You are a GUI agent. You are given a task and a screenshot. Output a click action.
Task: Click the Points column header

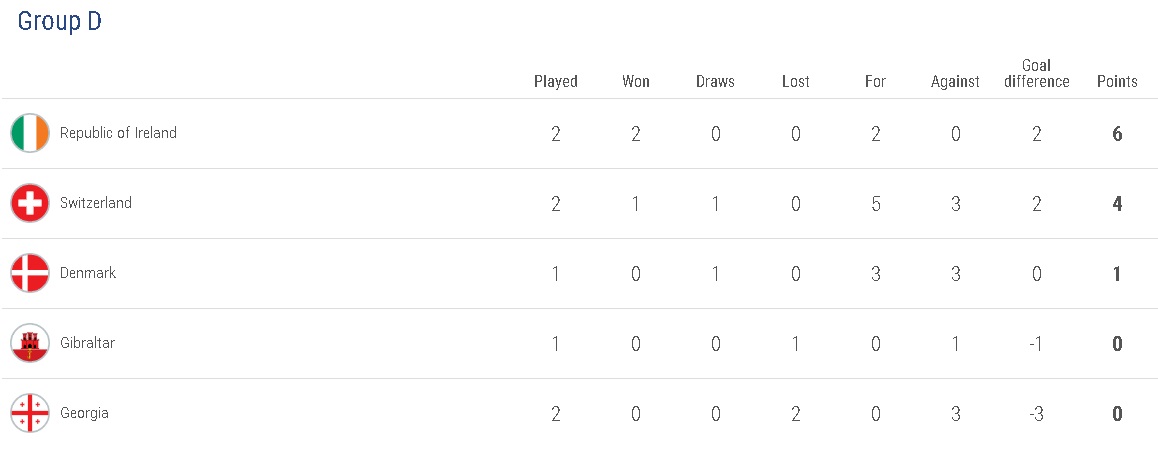coord(1117,82)
